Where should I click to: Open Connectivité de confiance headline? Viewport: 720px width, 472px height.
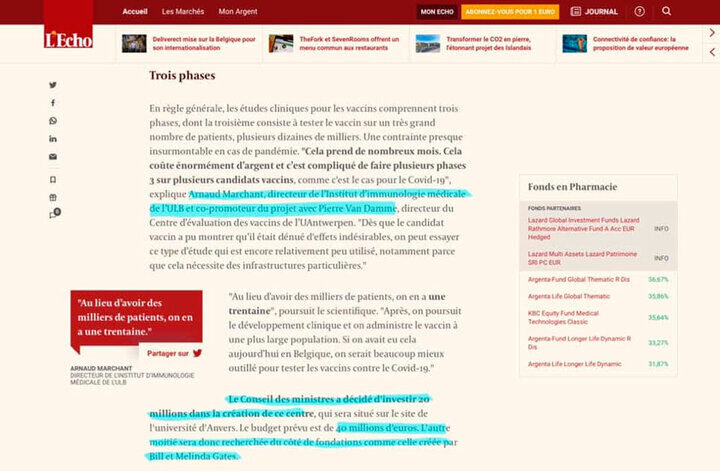pos(641,44)
